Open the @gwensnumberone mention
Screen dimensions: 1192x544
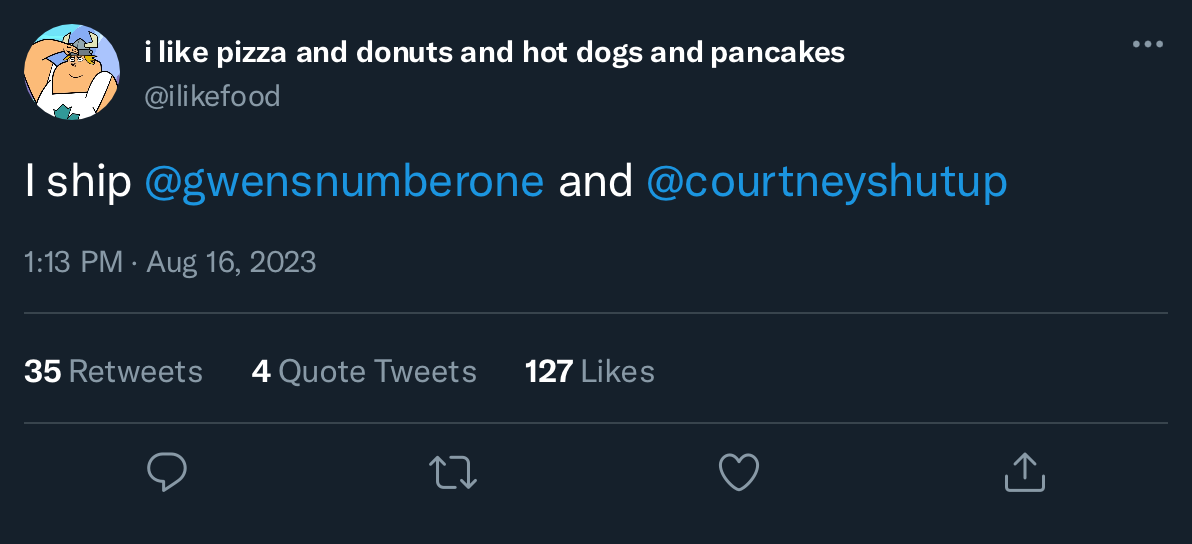coord(344,182)
